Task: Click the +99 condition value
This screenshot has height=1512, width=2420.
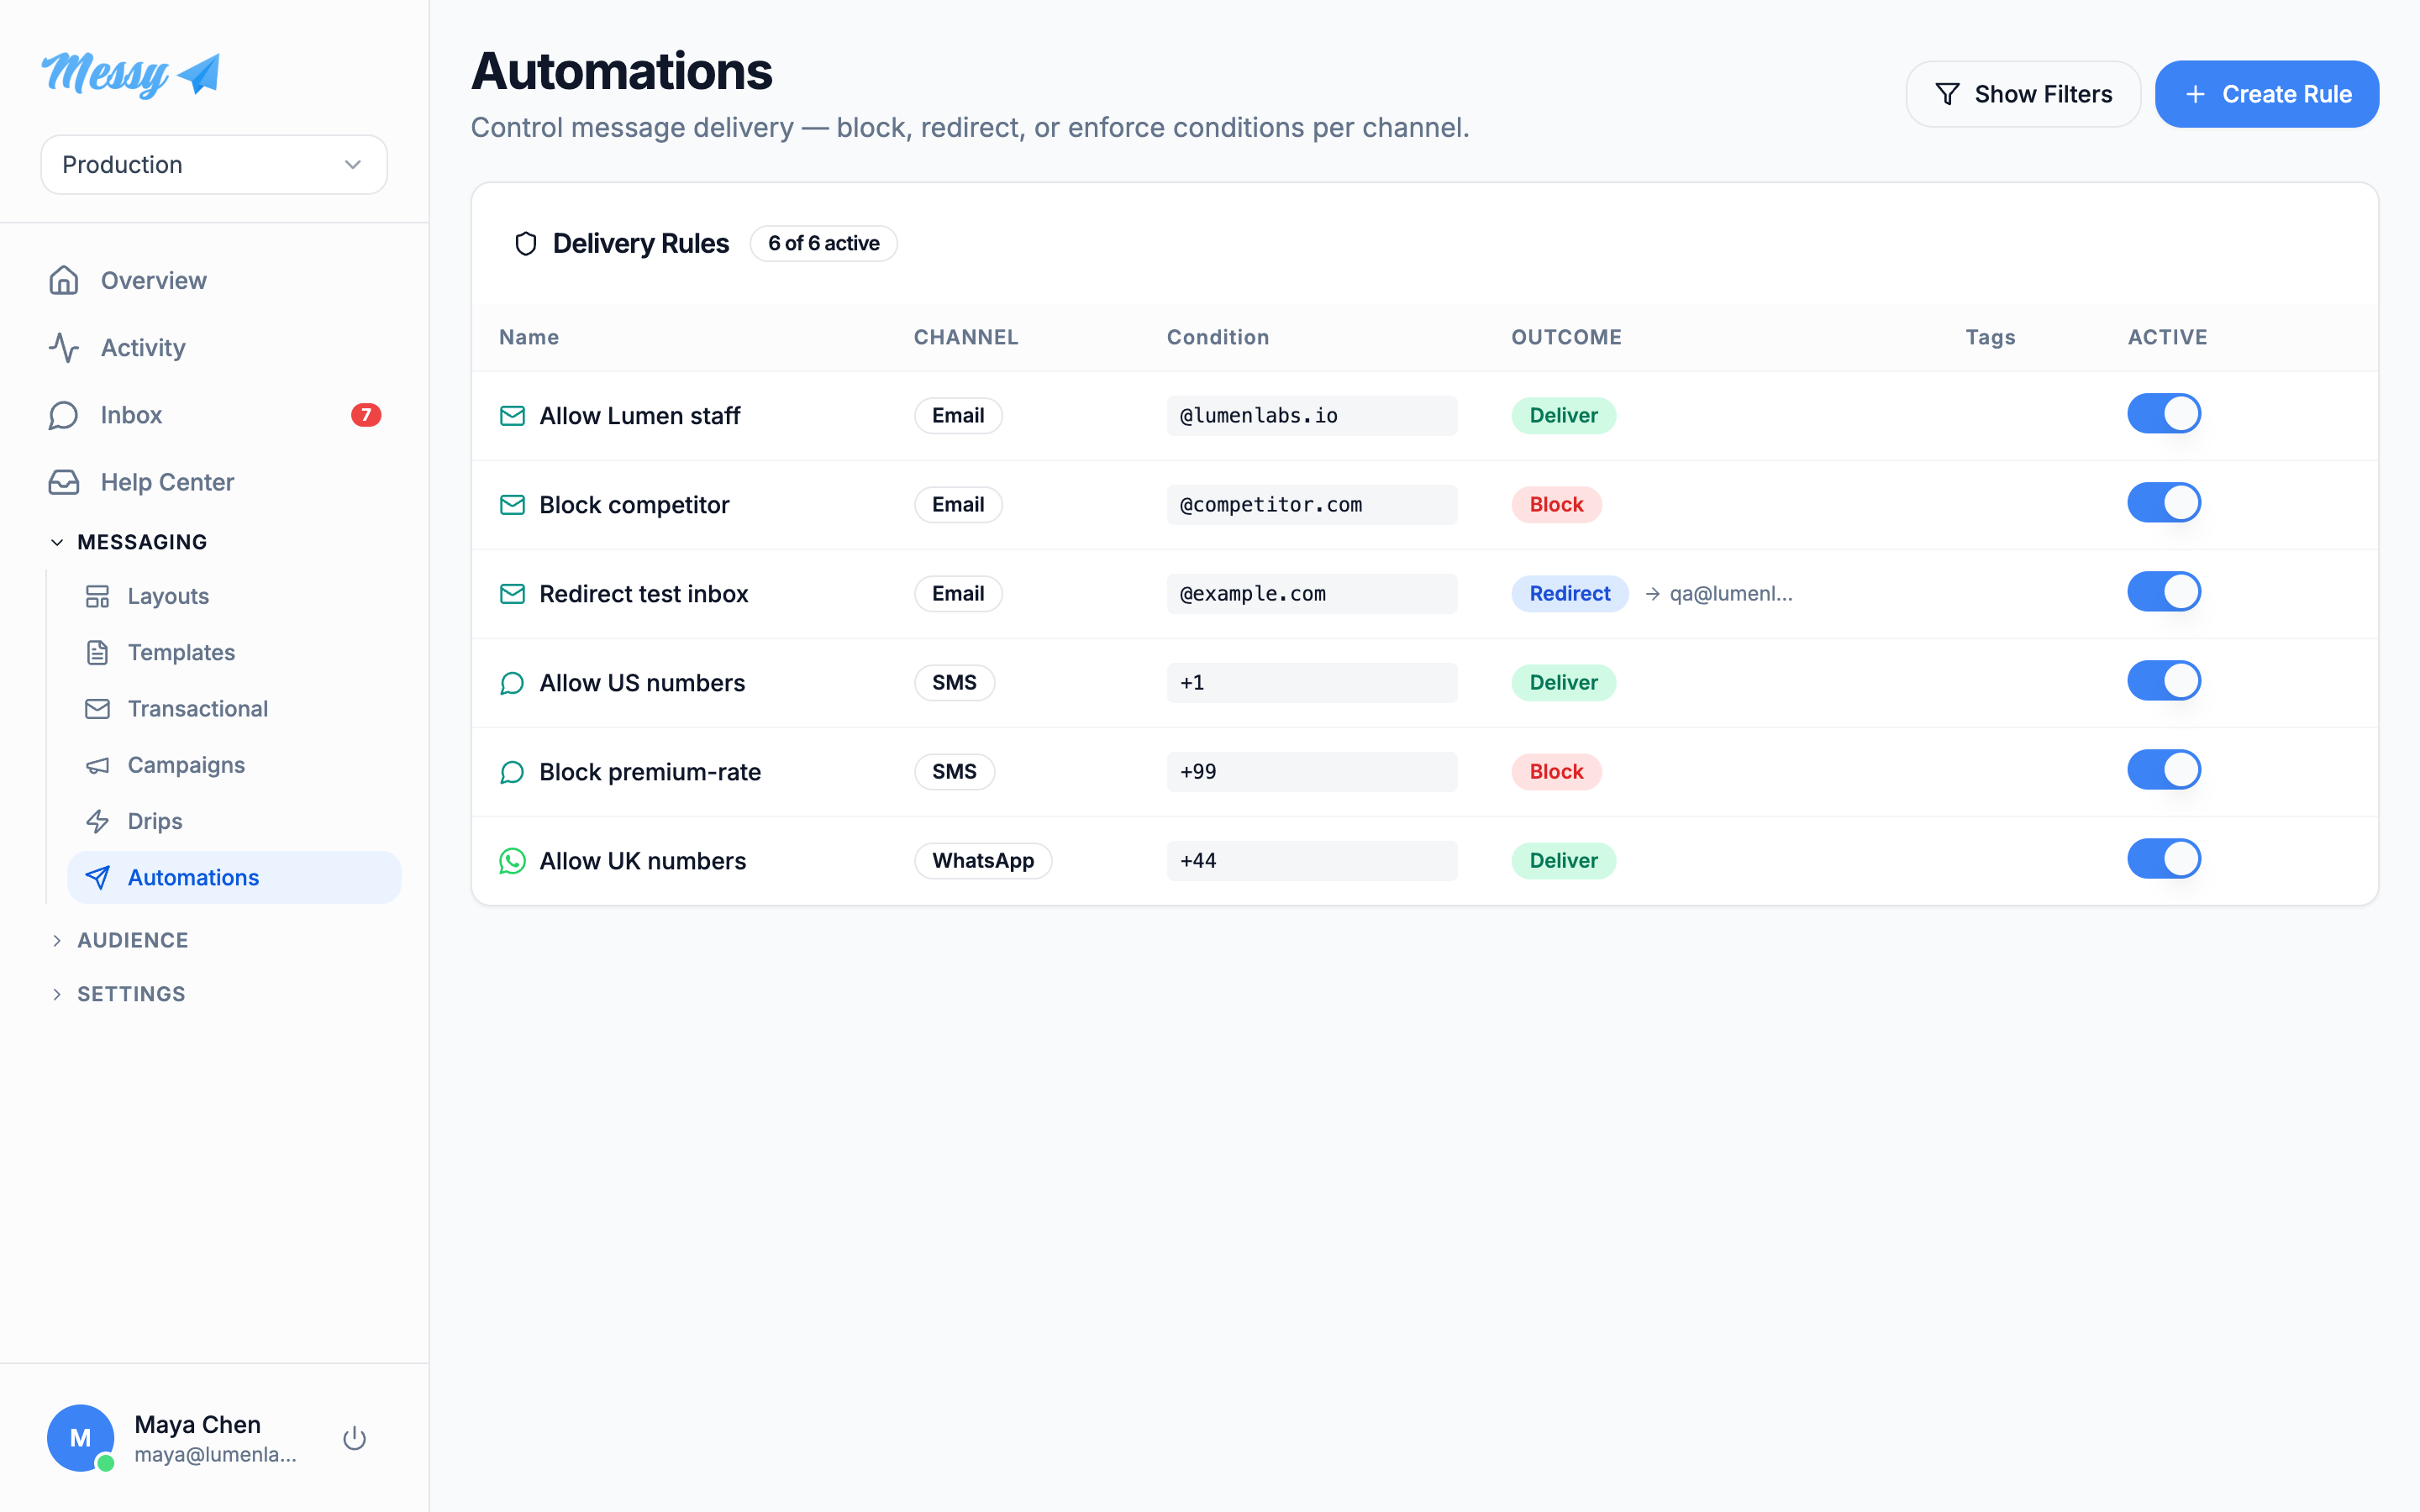Action: [x=1312, y=772]
